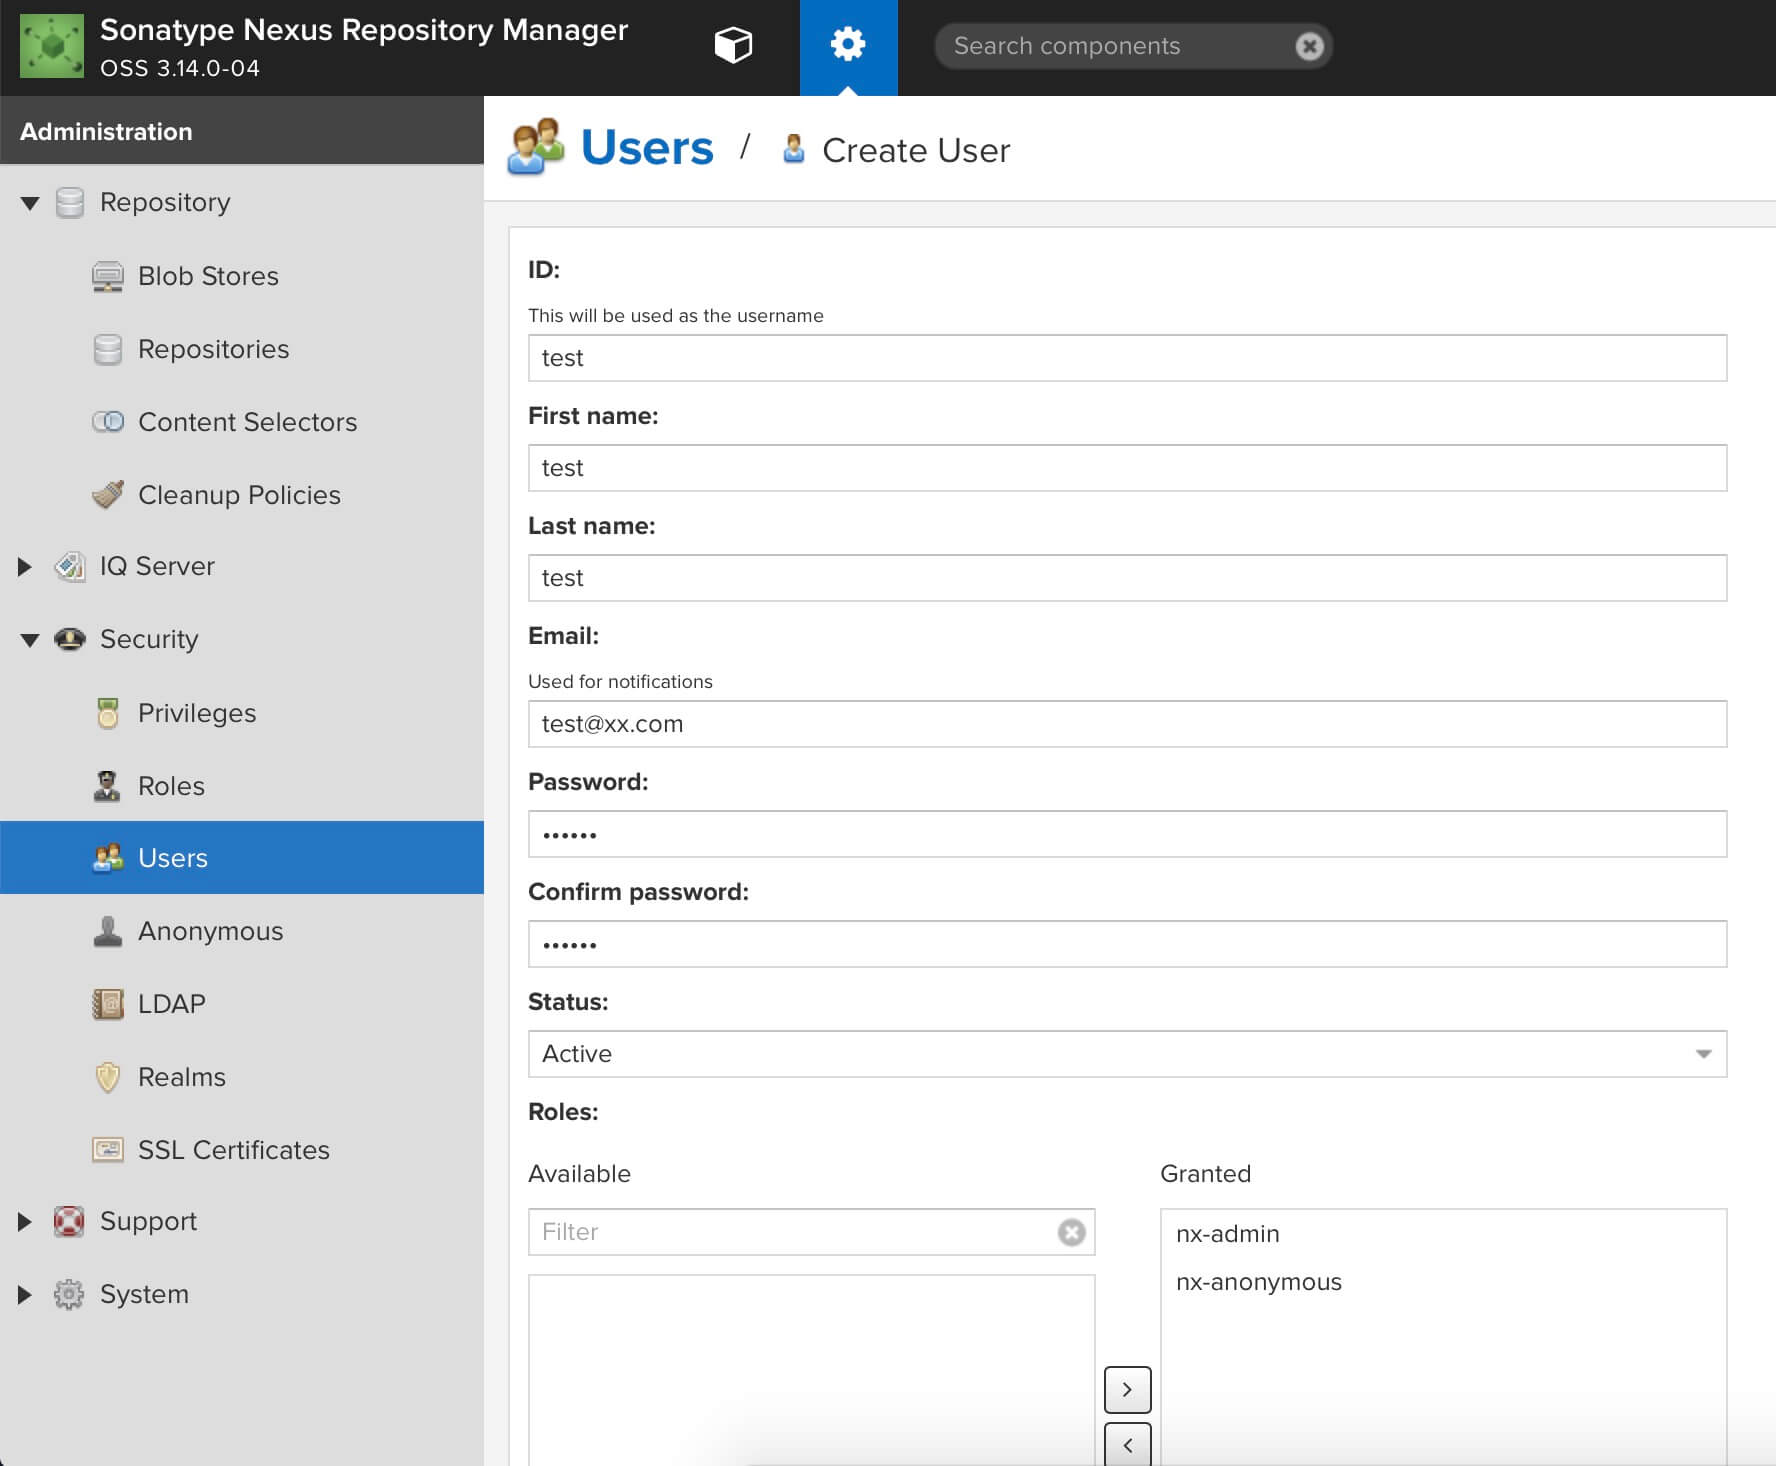The image size is (1776, 1466).
Task: Open Roles page
Action: pyautogui.click(x=171, y=786)
